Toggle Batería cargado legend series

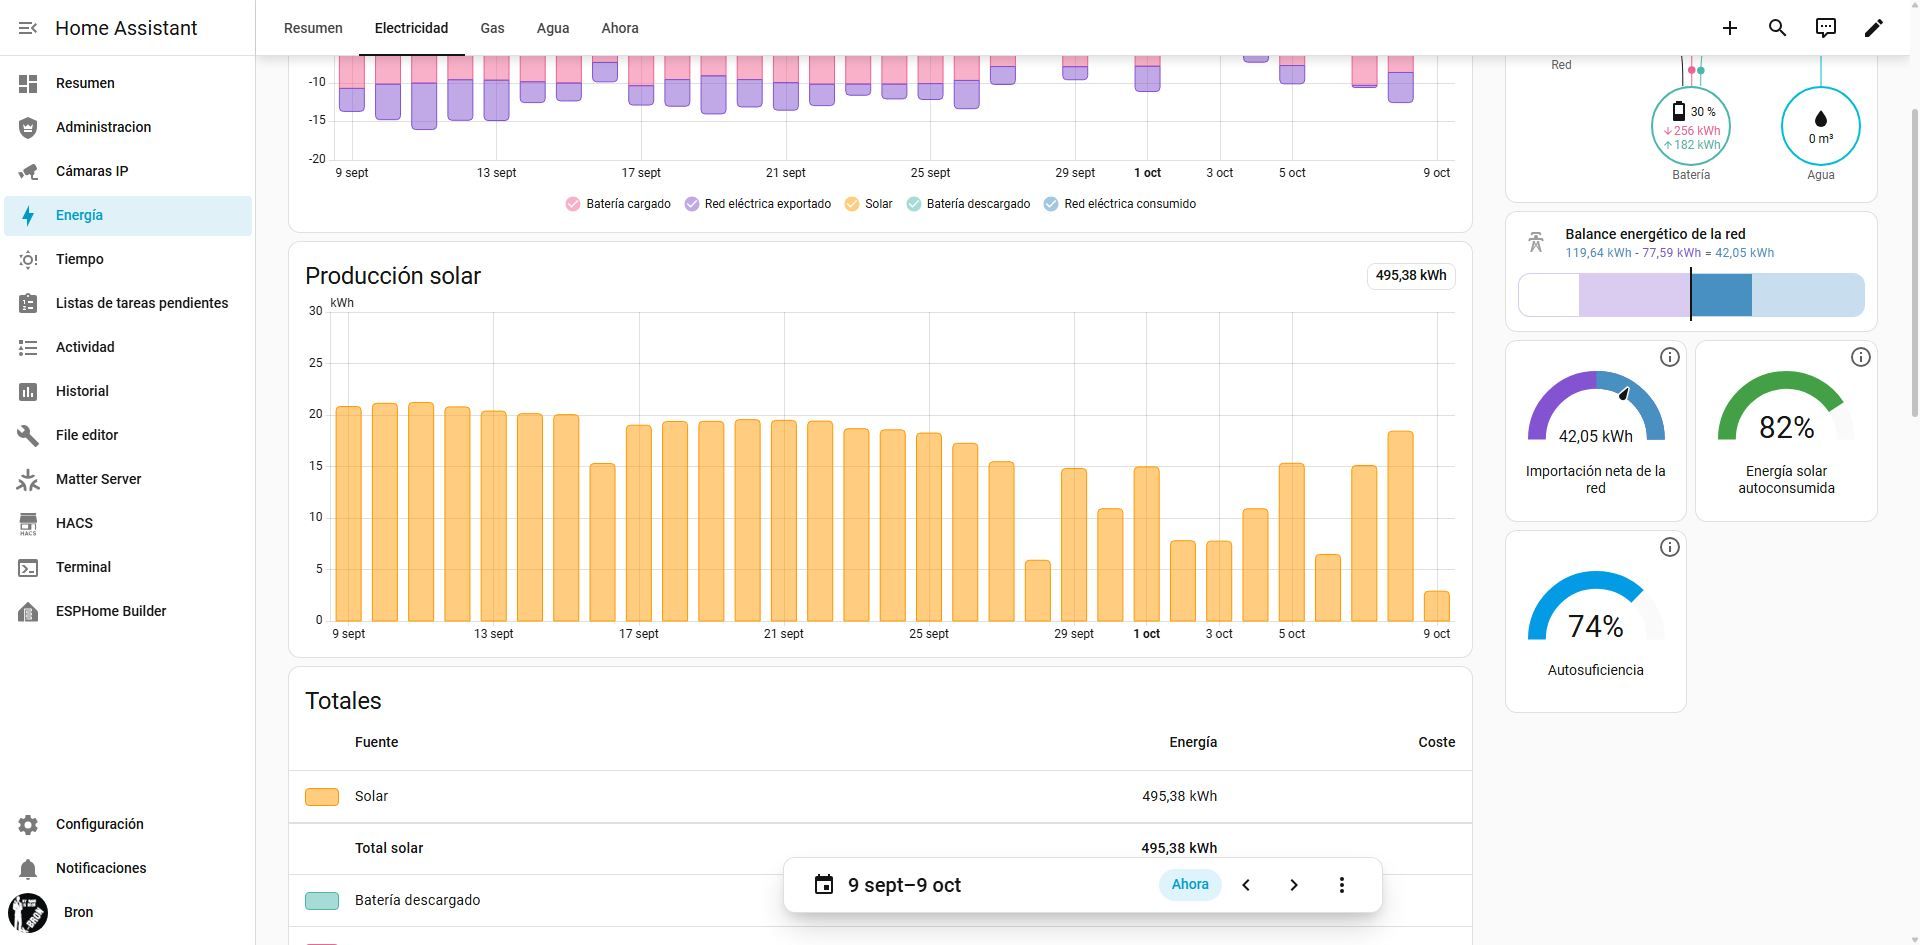pos(618,204)
